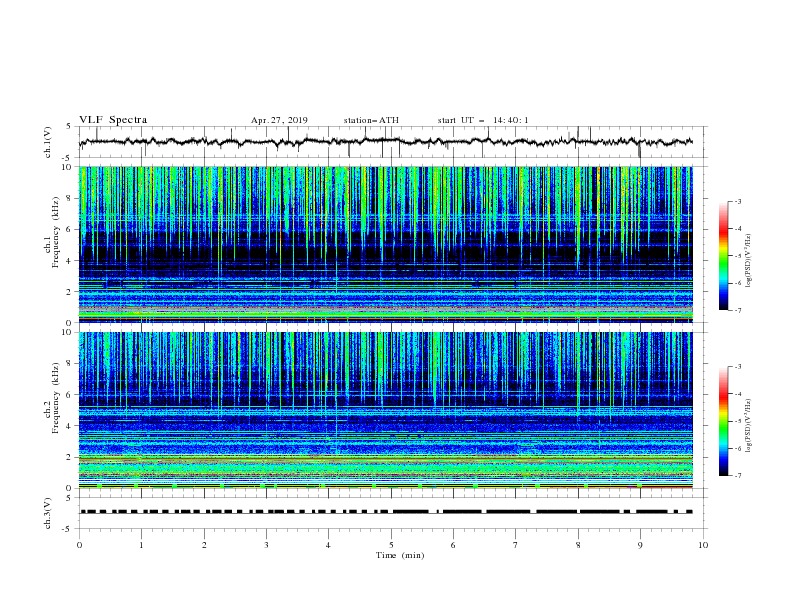This screenshot has height=612, width=792.
Task: Click time axis tick label '7'
Action: [x=516, y=545]
